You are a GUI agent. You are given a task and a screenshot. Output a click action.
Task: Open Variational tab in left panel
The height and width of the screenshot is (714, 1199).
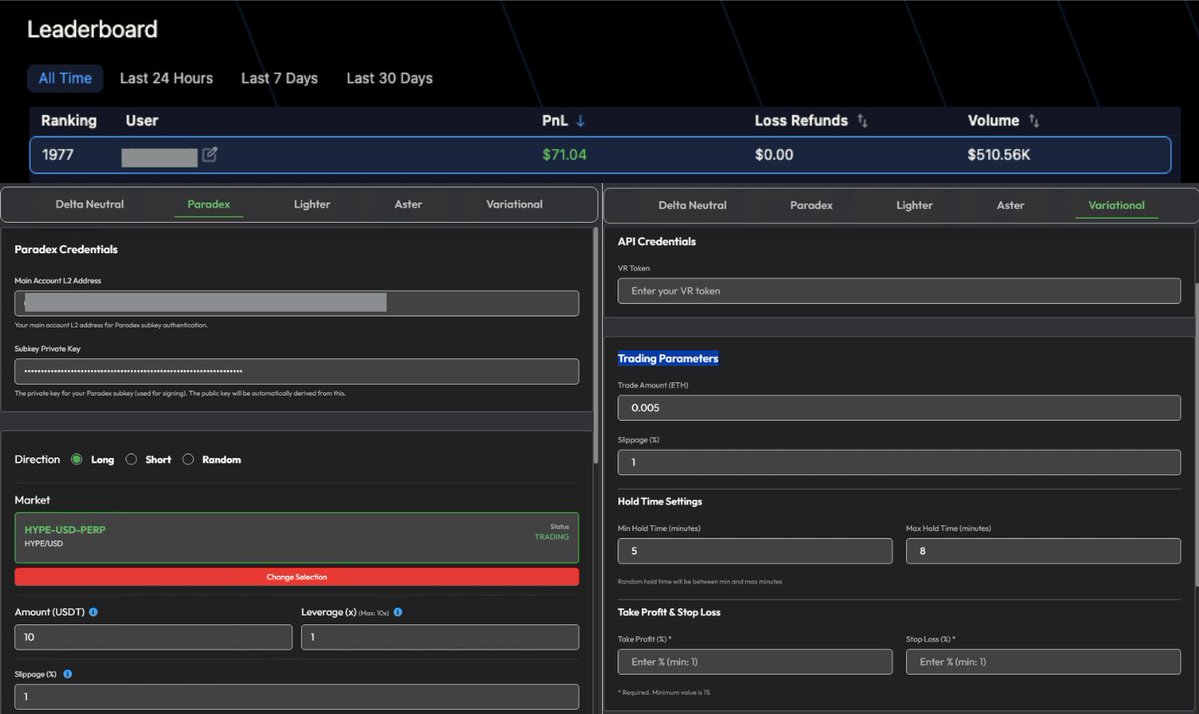[x=515, y=204]
